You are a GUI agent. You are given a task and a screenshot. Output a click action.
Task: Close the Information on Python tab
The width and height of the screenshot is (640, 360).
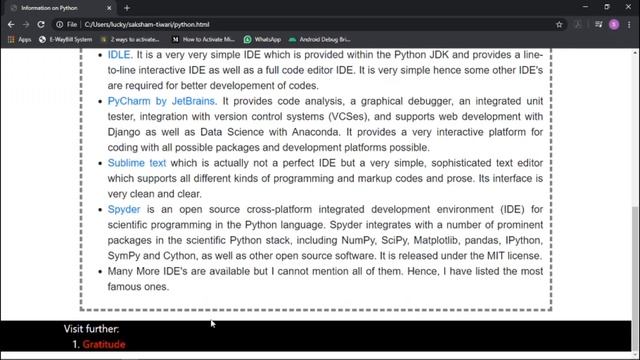tap(109, 8)
